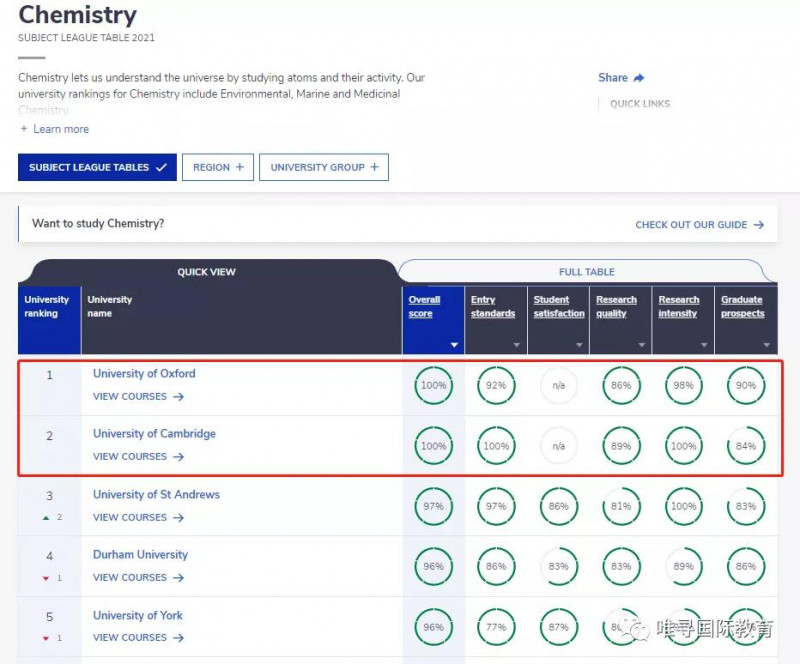Viewport: 800px width, 664px height.
Task: Open Durham University link
Action: [140, 555]
